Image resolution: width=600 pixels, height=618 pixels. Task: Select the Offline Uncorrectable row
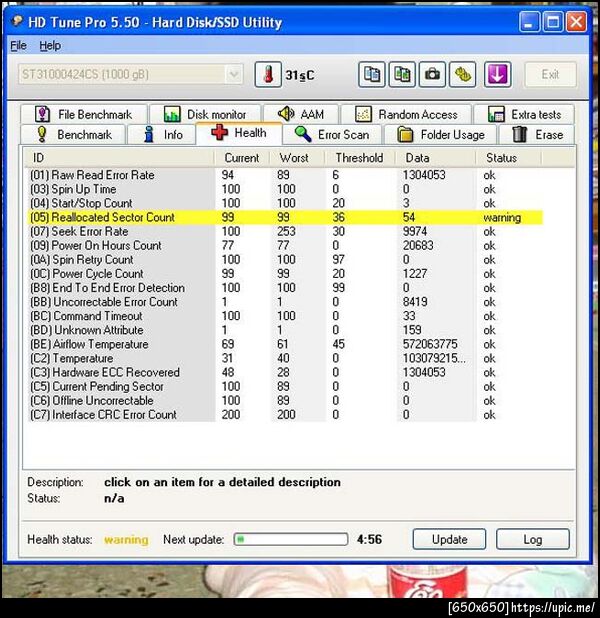point(285,400)
